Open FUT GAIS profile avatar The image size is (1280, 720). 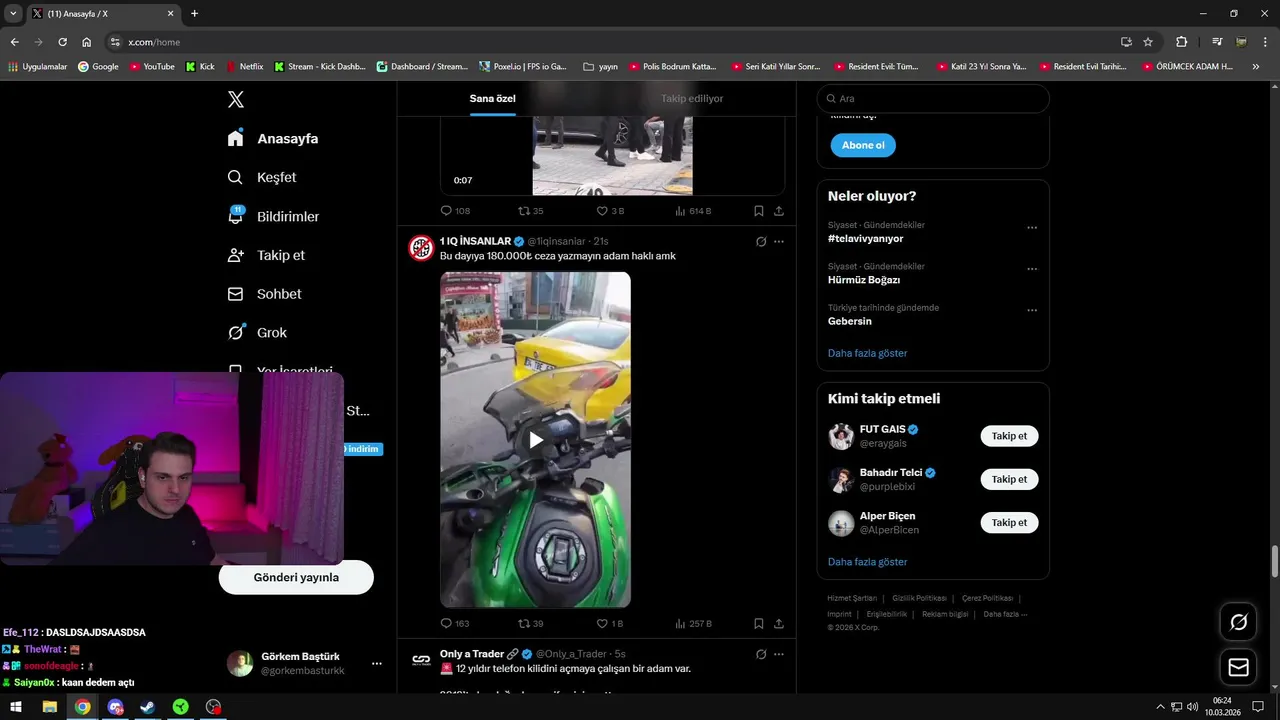pyautogui.click(x=841, y=436)
